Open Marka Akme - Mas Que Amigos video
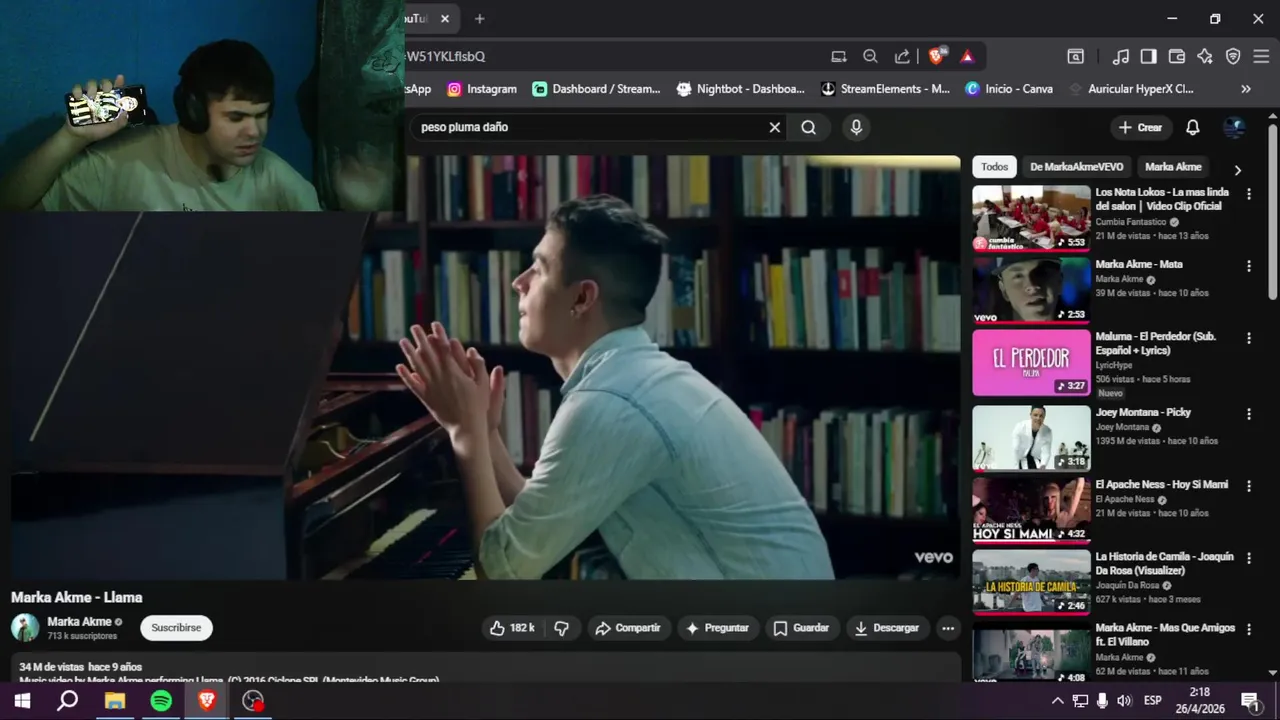 [1031, 653]
